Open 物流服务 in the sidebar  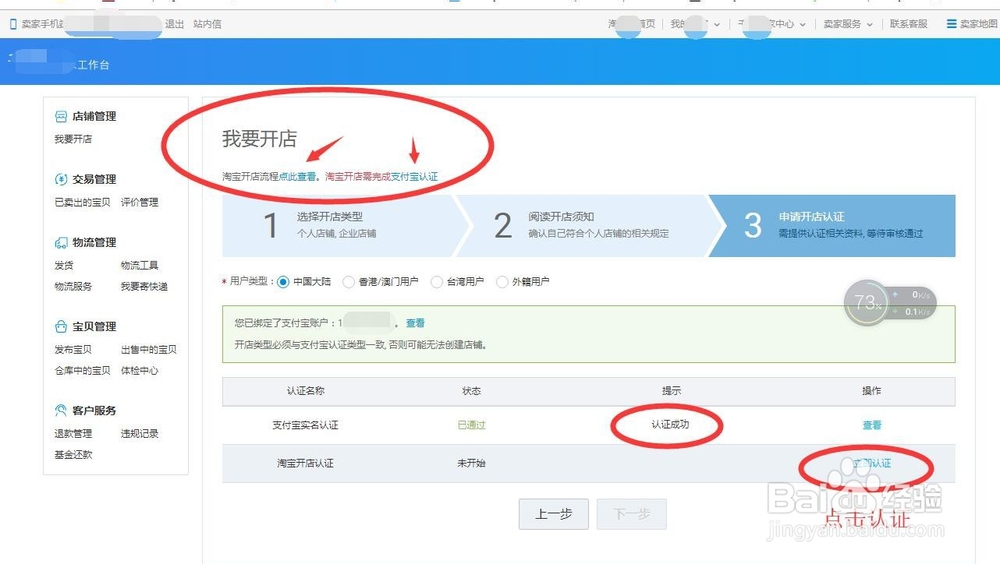pyautogui.click(x=73, y=286)
